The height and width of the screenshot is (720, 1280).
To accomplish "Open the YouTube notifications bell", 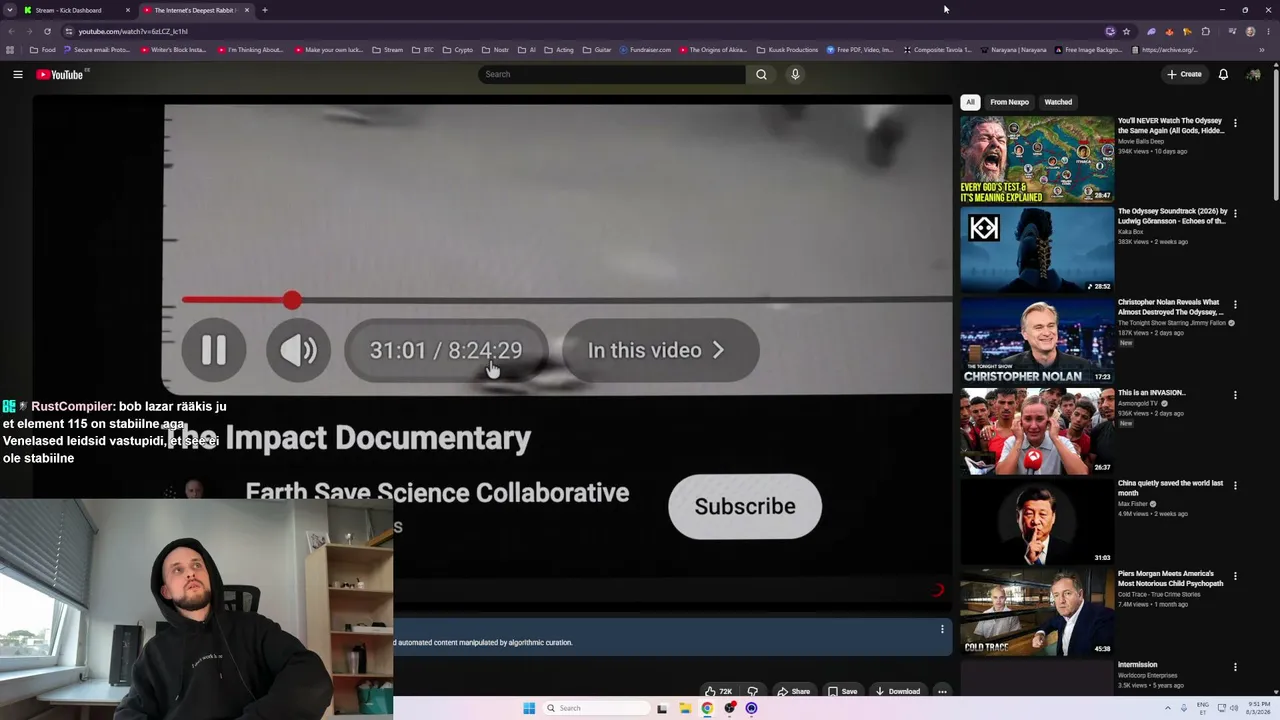I will [1223, 74].
